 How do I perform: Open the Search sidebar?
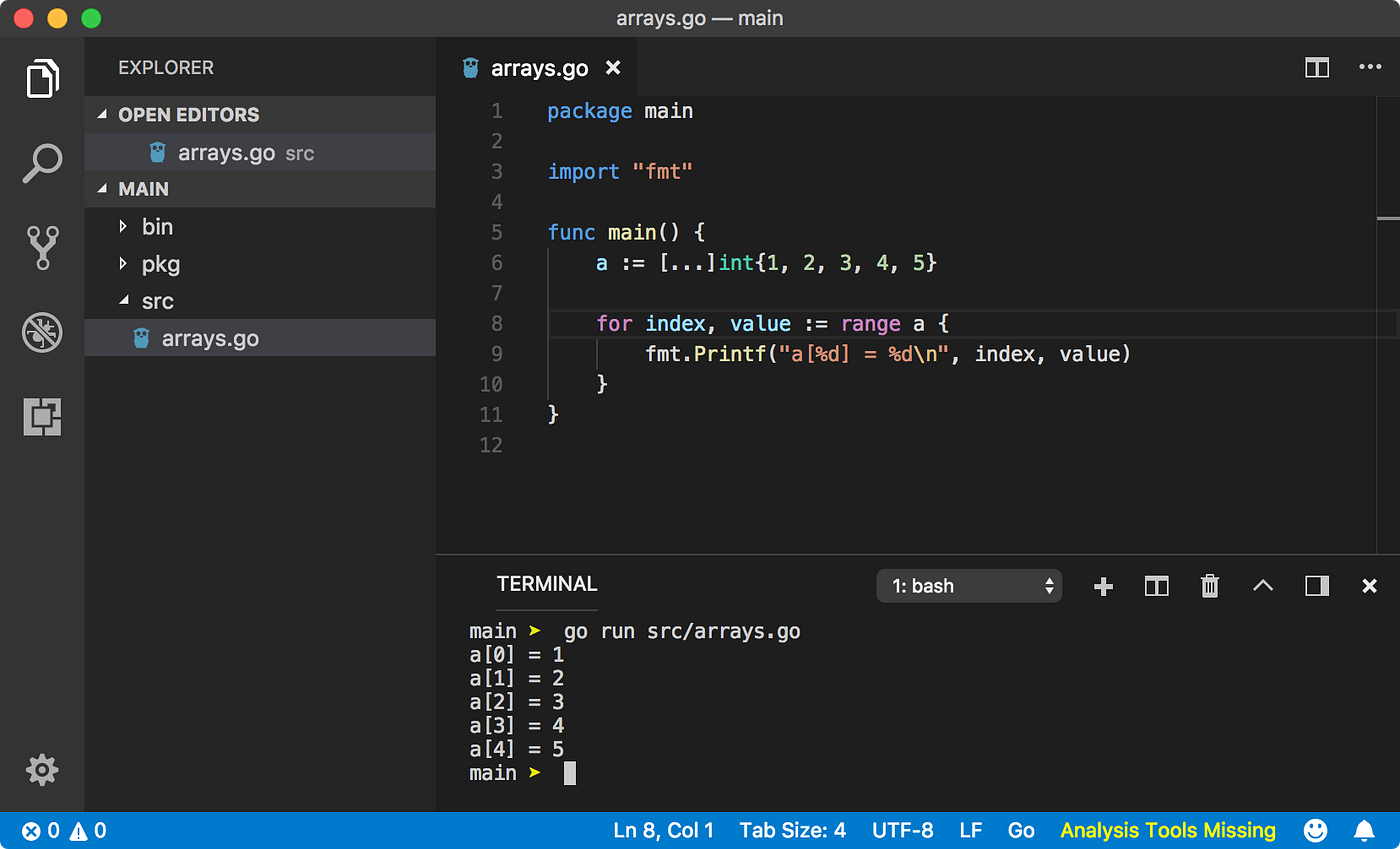click(x=42, y=163)
